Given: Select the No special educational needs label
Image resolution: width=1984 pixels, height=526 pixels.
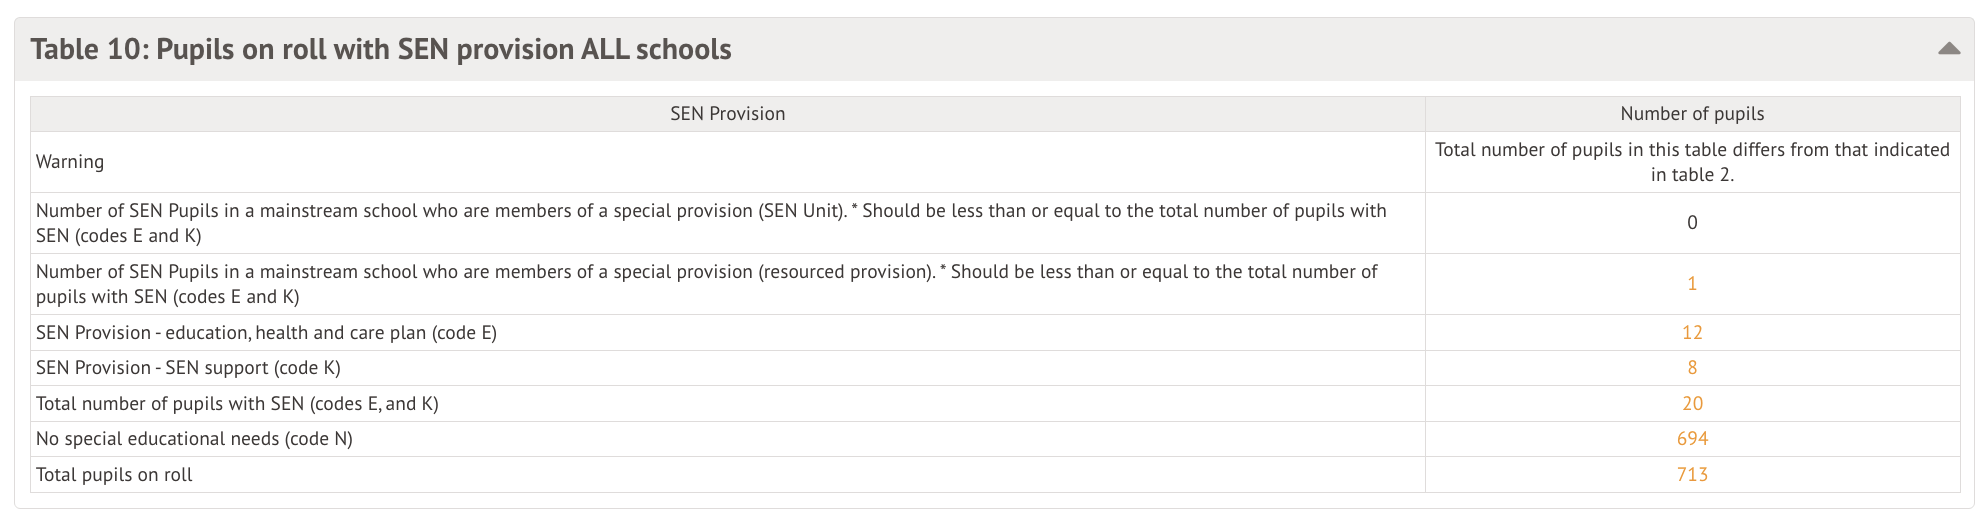Looking at the screenshot, I should (x=194, y=439).
